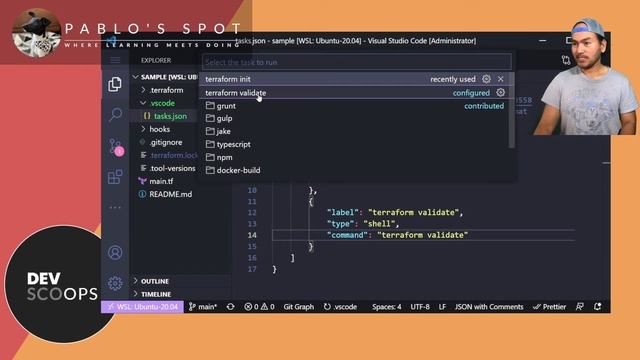640x360 pixels.
Task: Open Git Graph from status bar
Action: [298, 307]
